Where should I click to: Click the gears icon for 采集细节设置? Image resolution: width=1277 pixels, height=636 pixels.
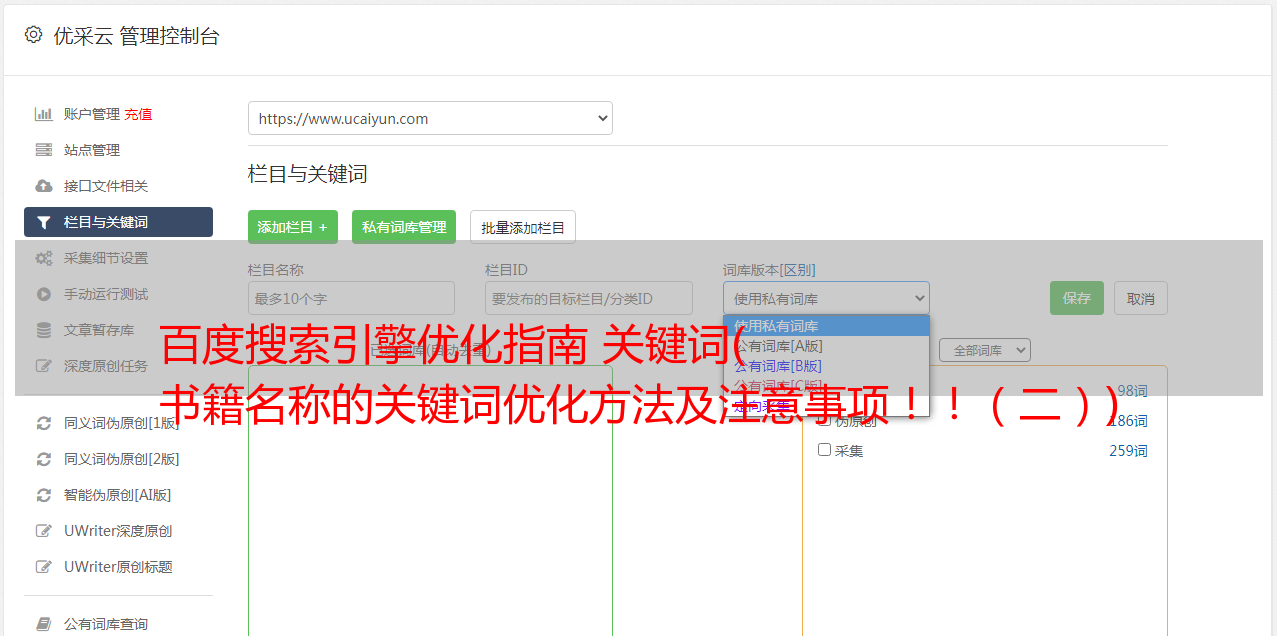tap(44, 258)
